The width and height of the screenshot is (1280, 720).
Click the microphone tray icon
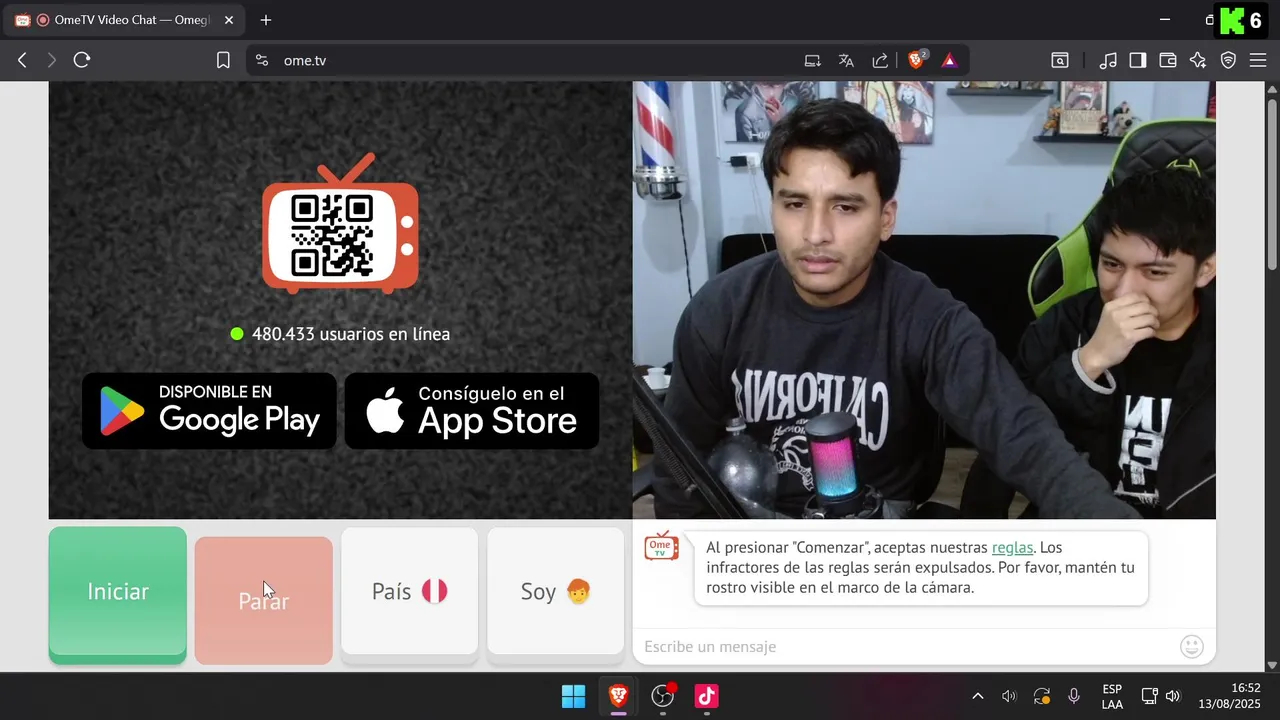(x=1074, y=696)
